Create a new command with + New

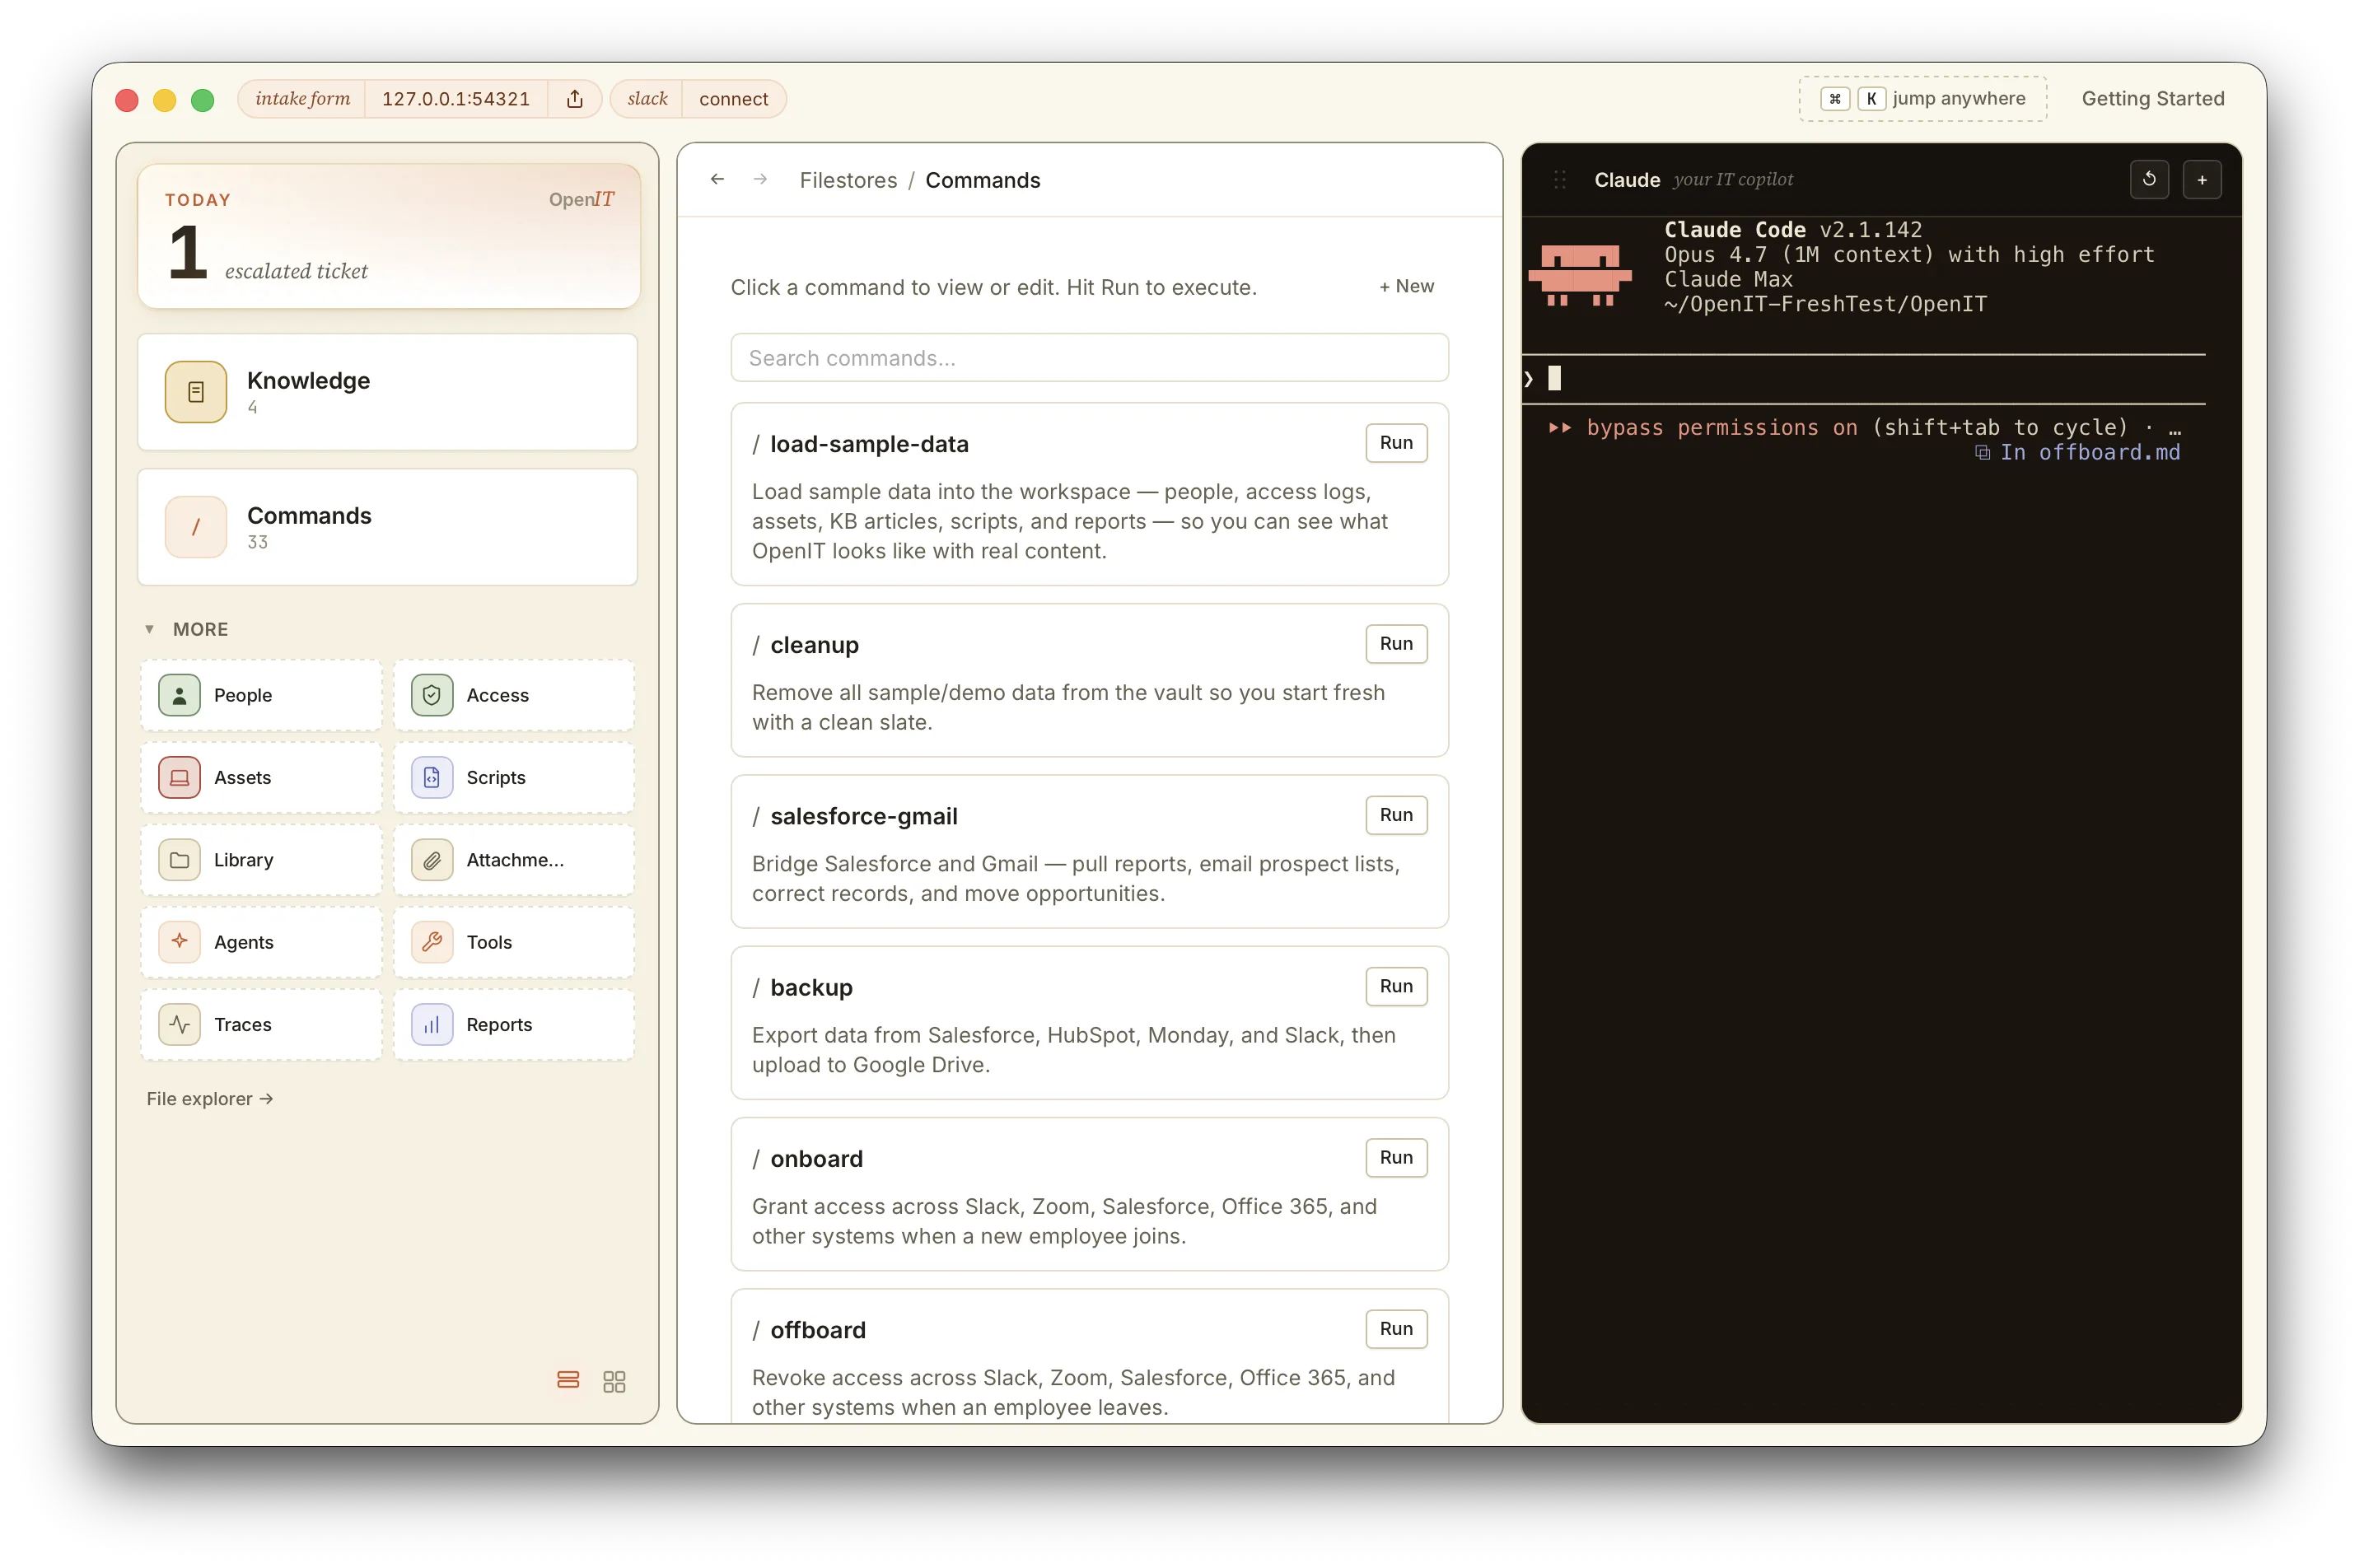1406,286
